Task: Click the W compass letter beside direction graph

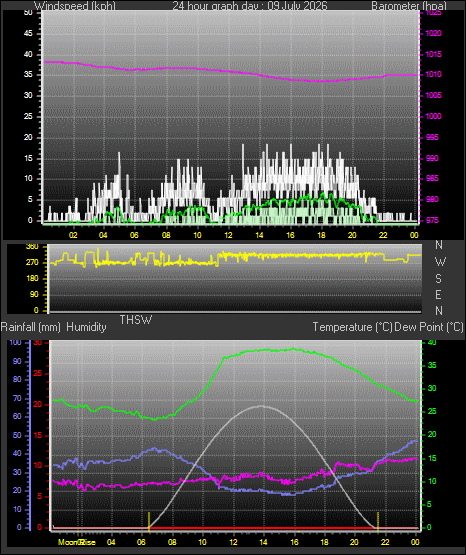Action: (x=440, y=262)
